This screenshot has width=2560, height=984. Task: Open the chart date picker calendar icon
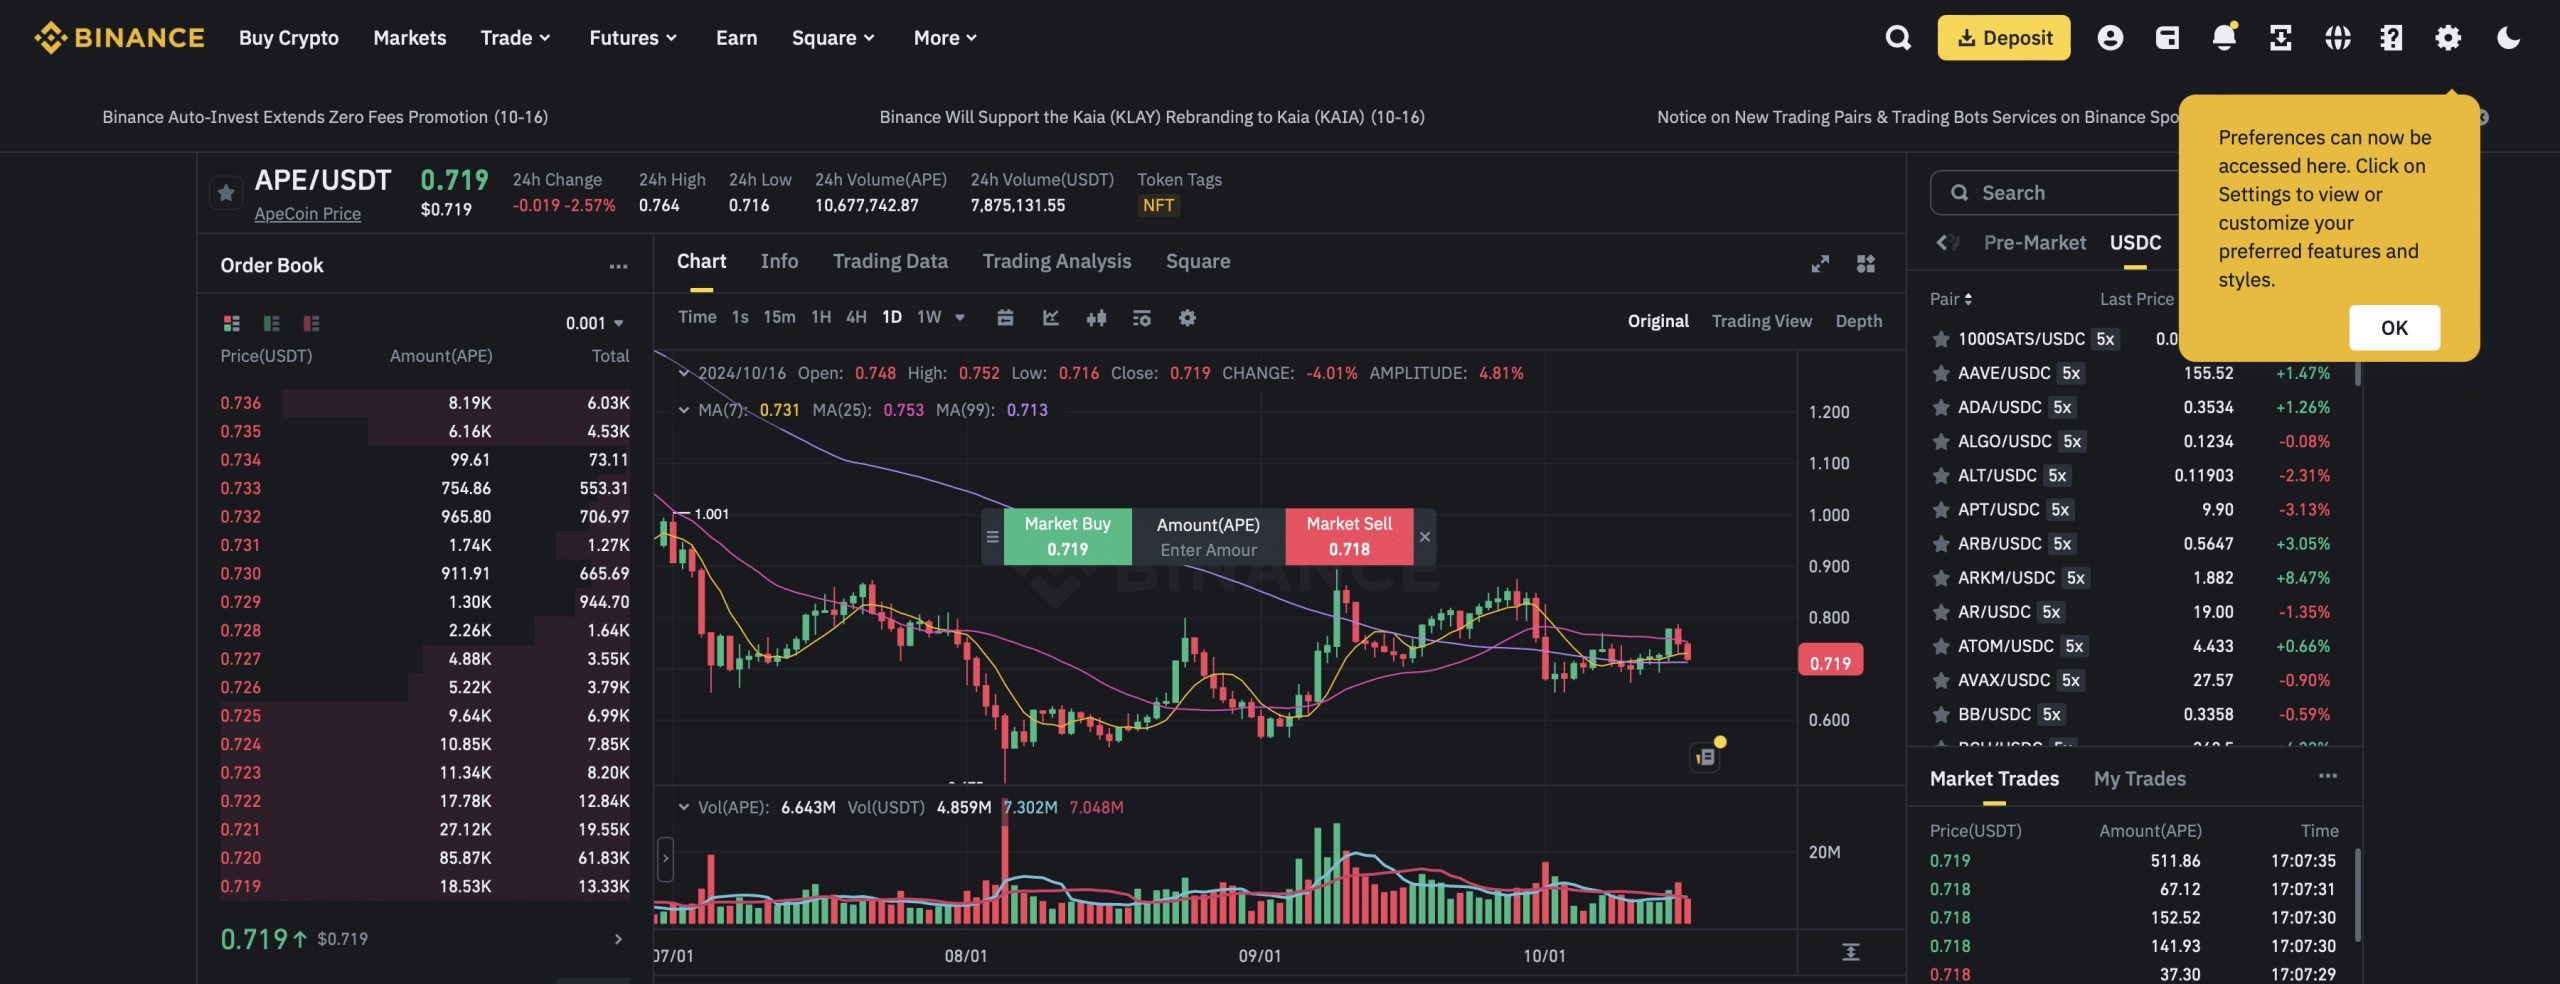pyautogui.click(x=1005, y=318)
